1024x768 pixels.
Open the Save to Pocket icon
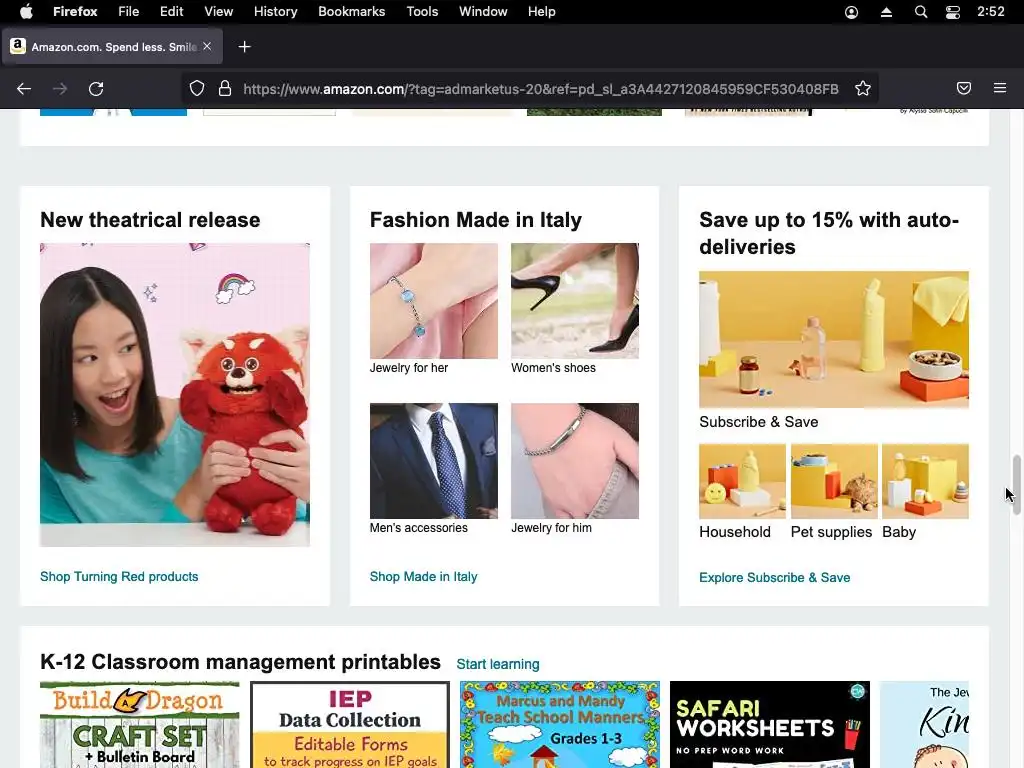[x=964, y=88]
